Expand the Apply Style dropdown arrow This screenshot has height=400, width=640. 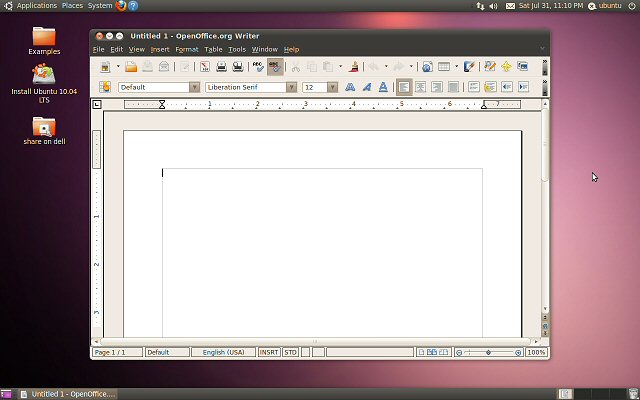click(x=194, y=87)
